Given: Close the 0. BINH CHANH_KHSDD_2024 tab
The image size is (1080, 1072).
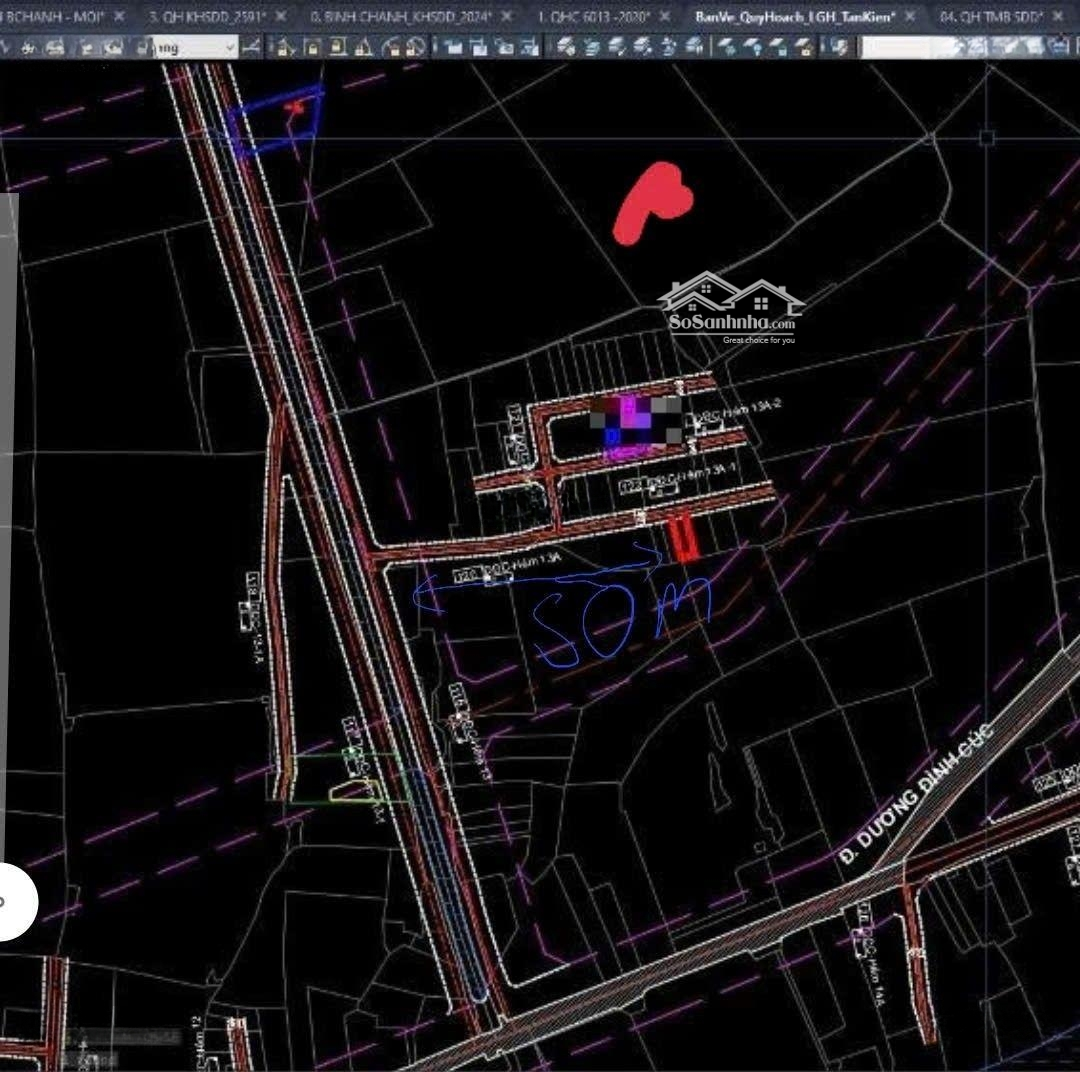Looking at the screenshot, I should coord(508,17).
